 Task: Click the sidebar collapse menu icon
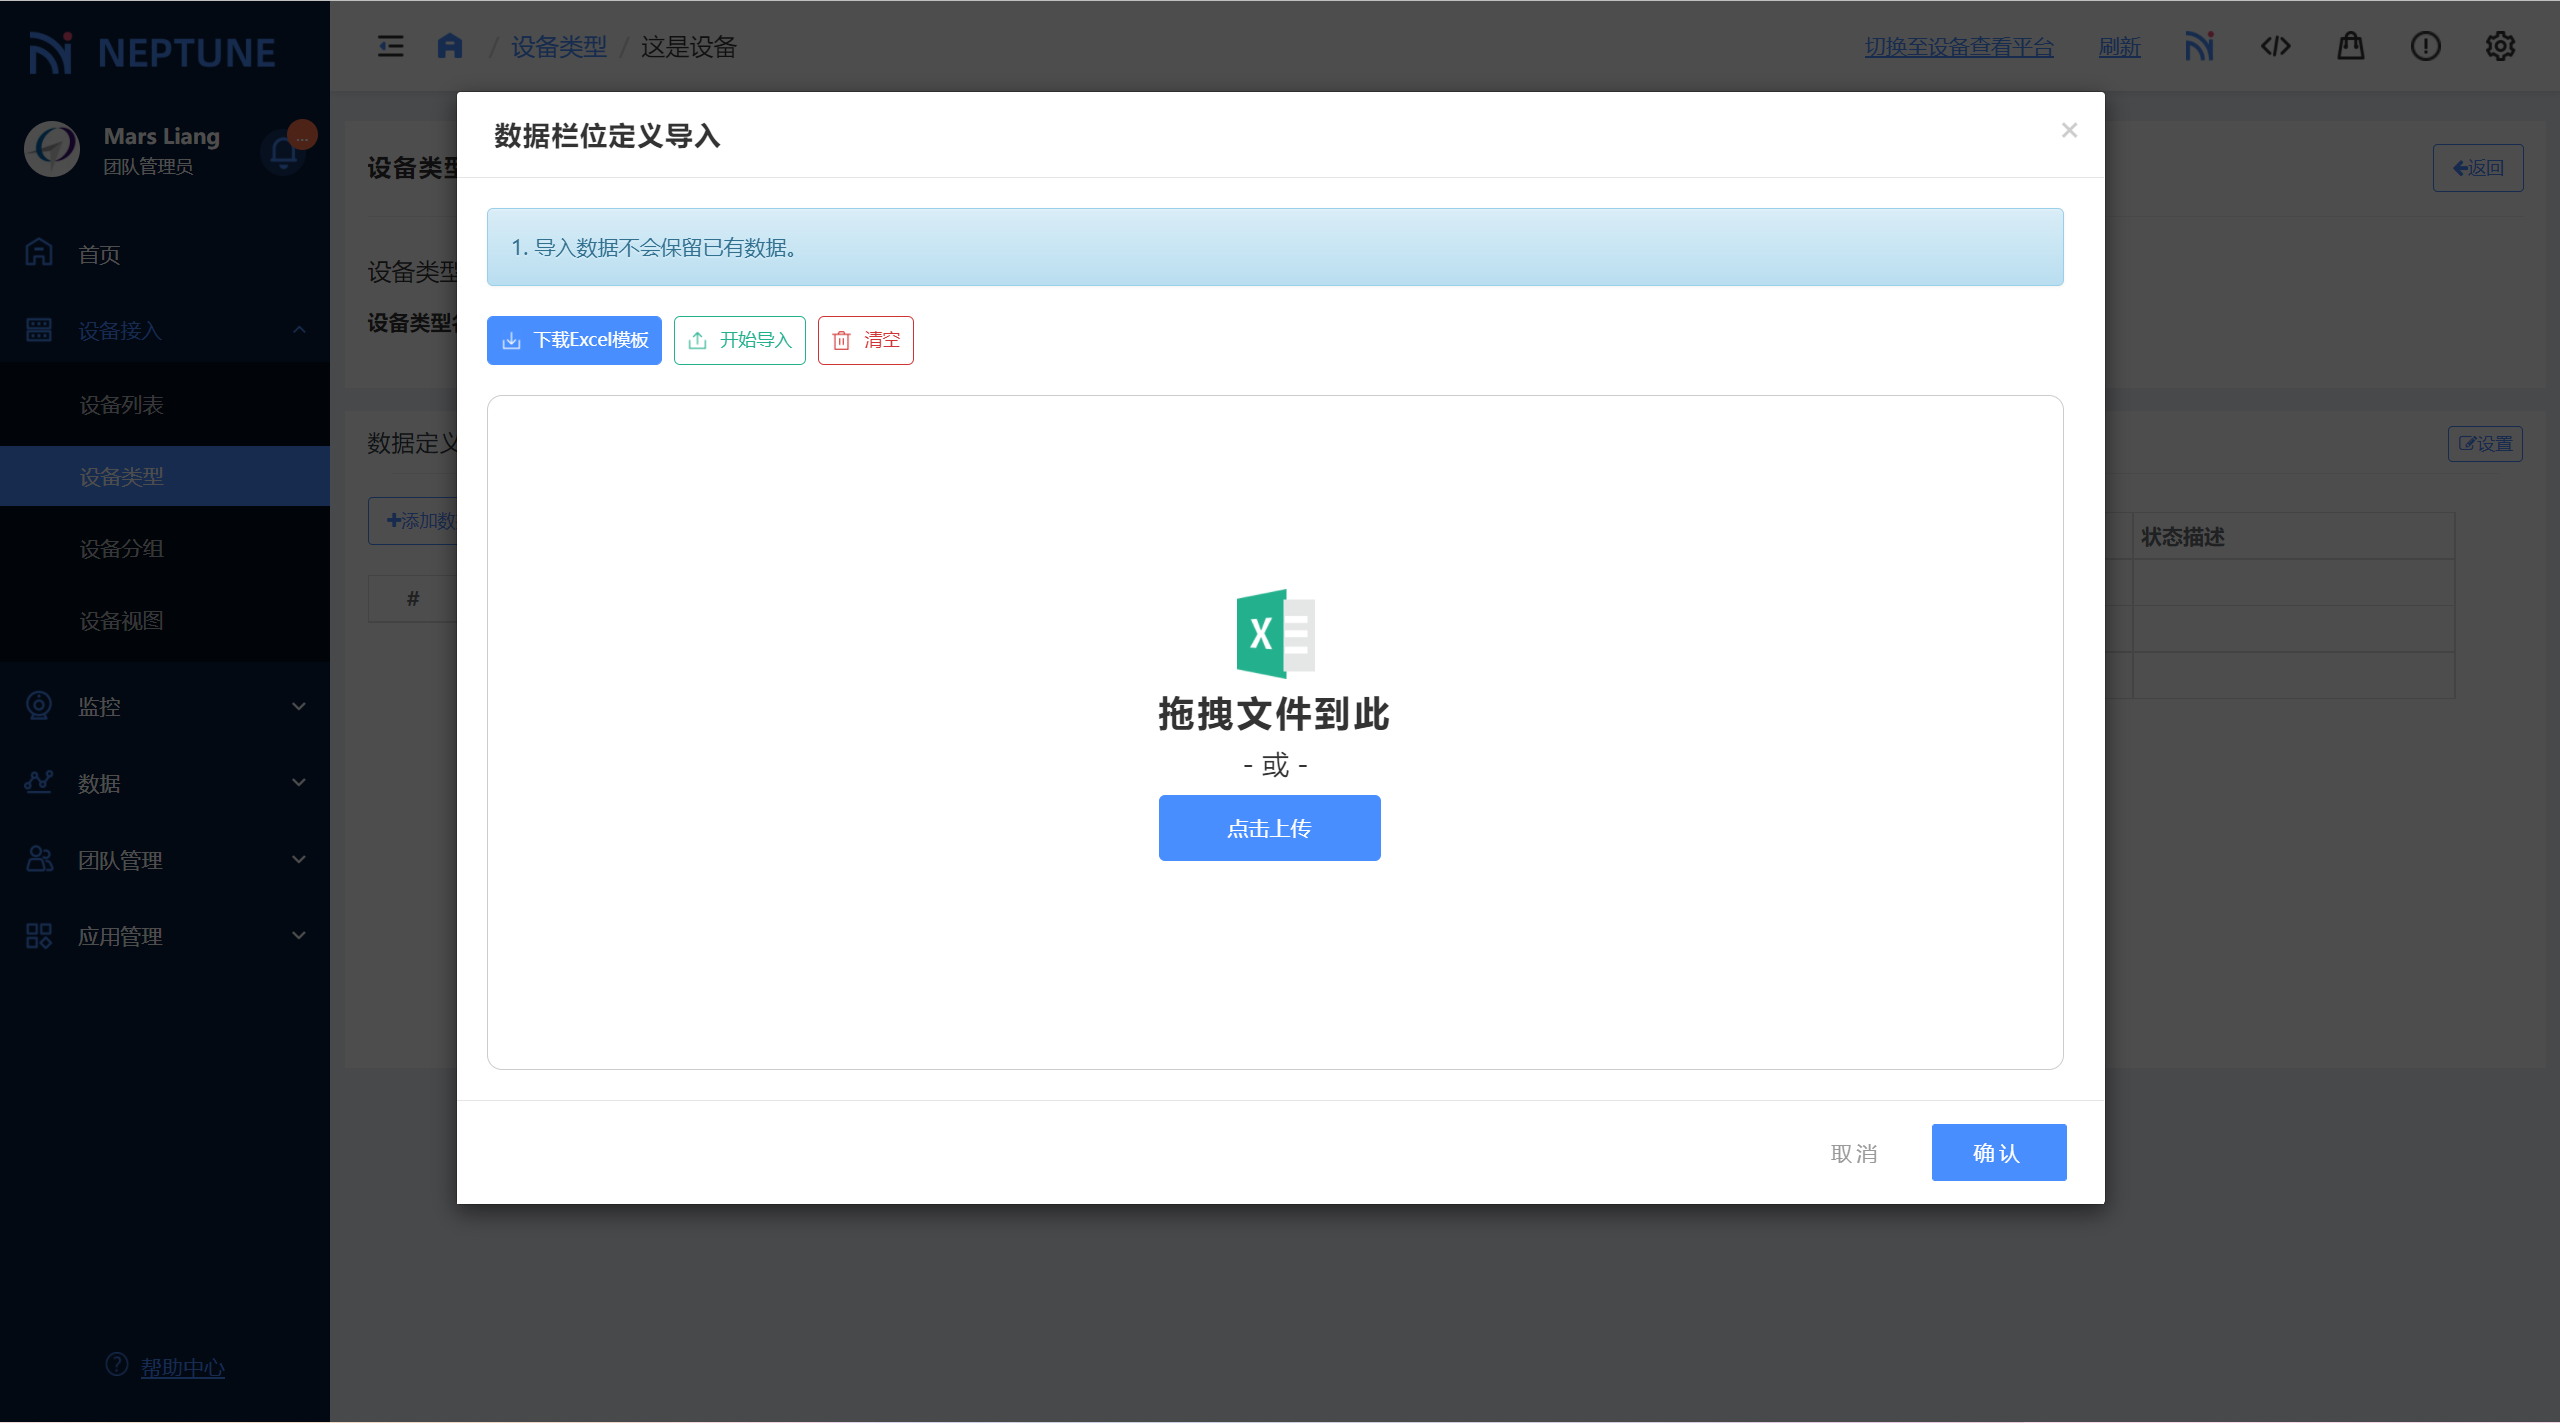390,46
